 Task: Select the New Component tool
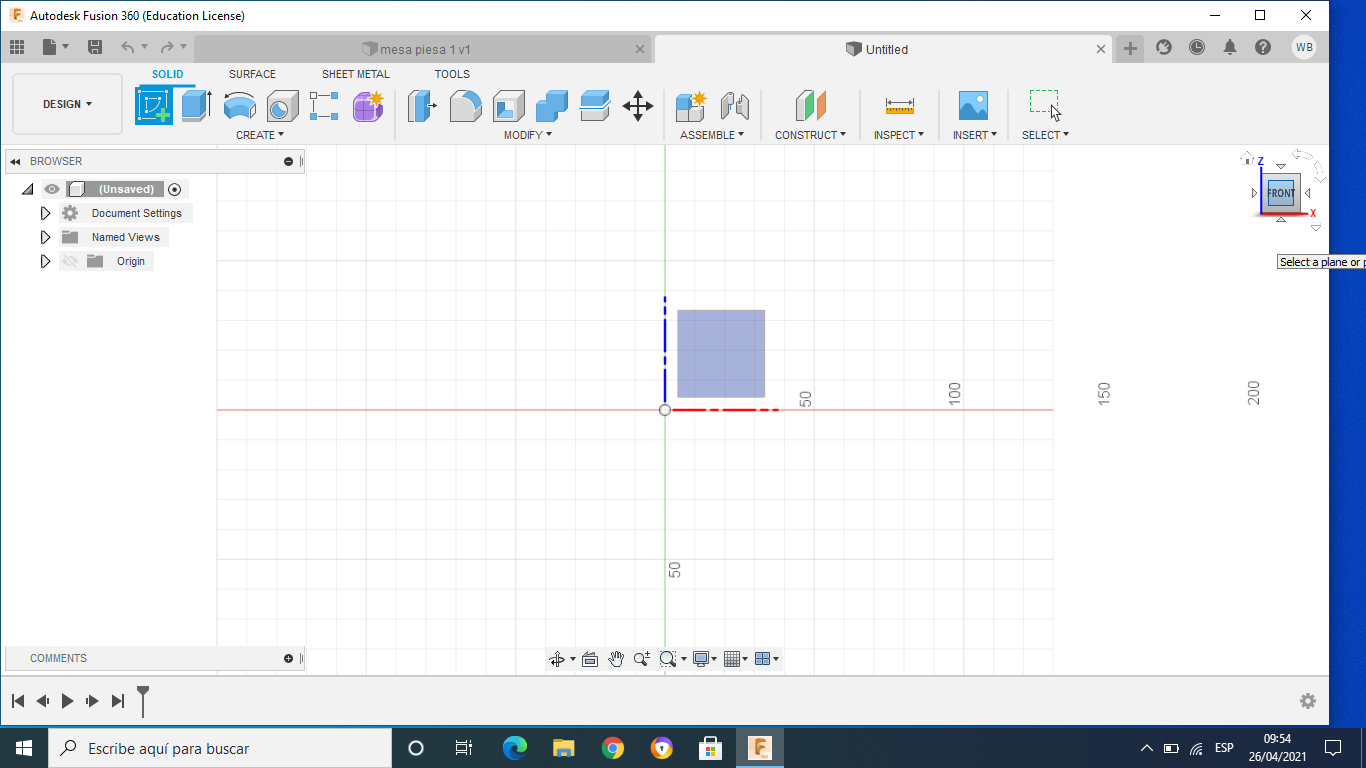point(691,105)
